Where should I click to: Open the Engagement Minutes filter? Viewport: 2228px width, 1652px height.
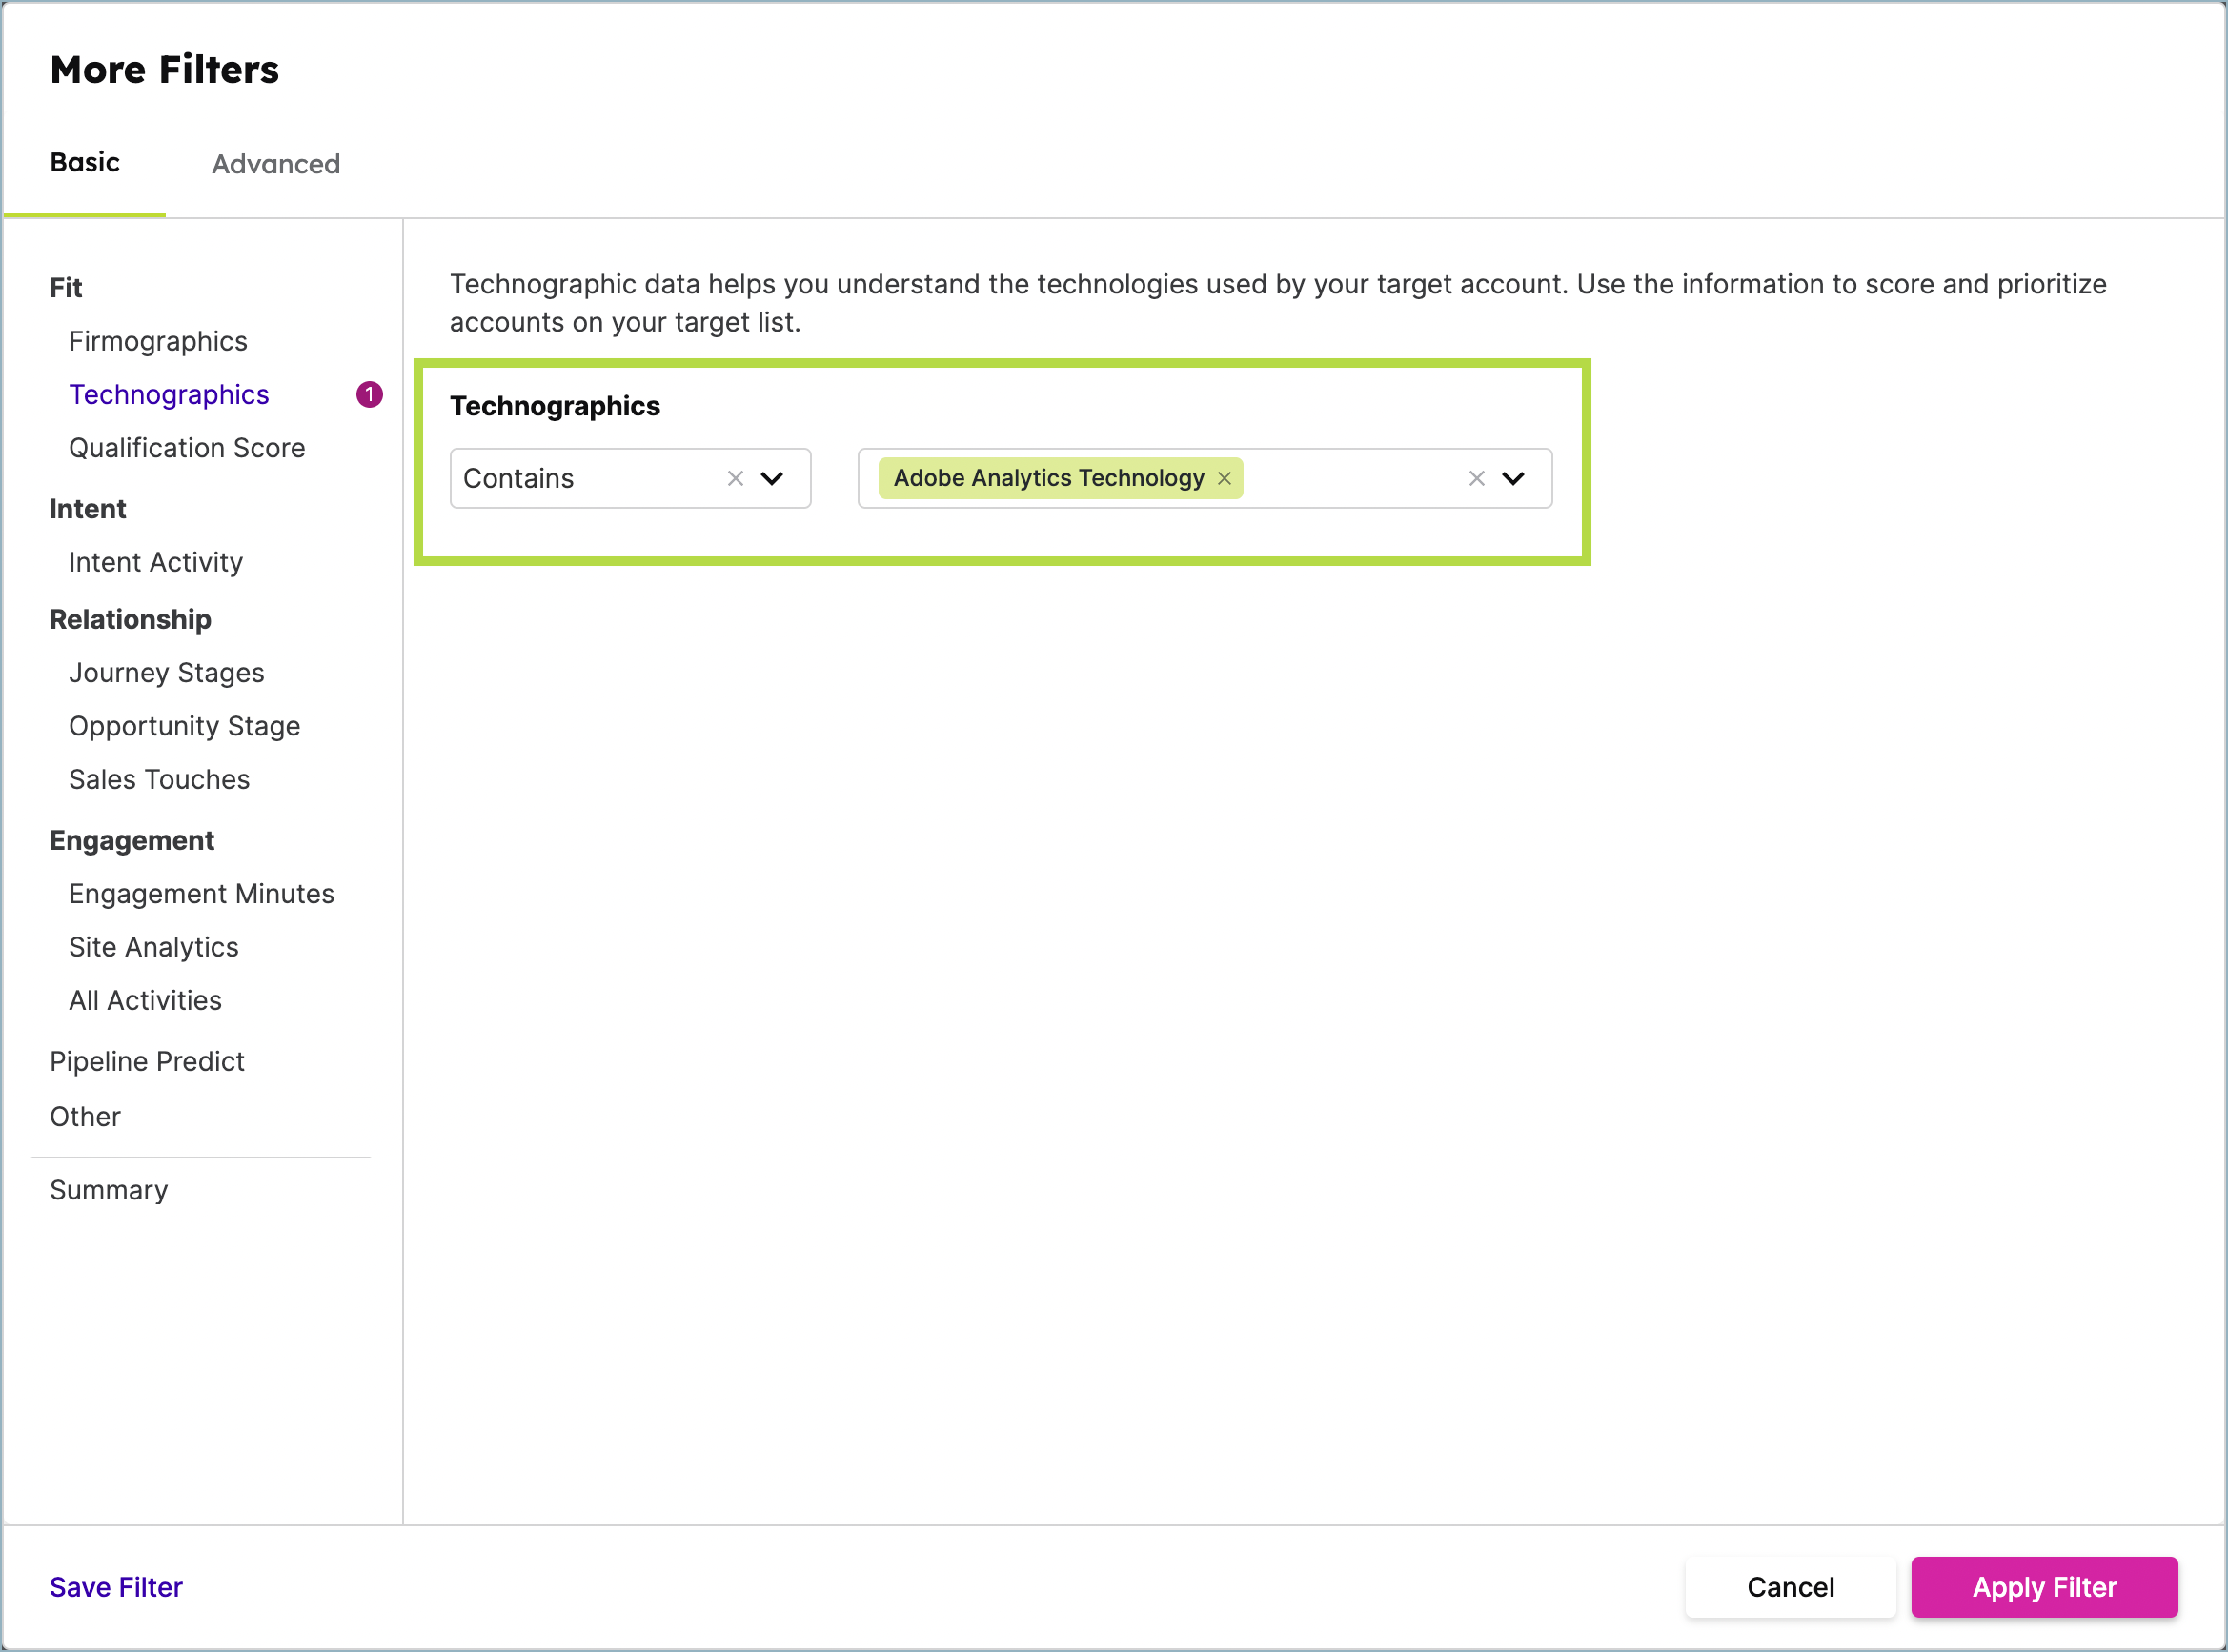coord(201,893)
